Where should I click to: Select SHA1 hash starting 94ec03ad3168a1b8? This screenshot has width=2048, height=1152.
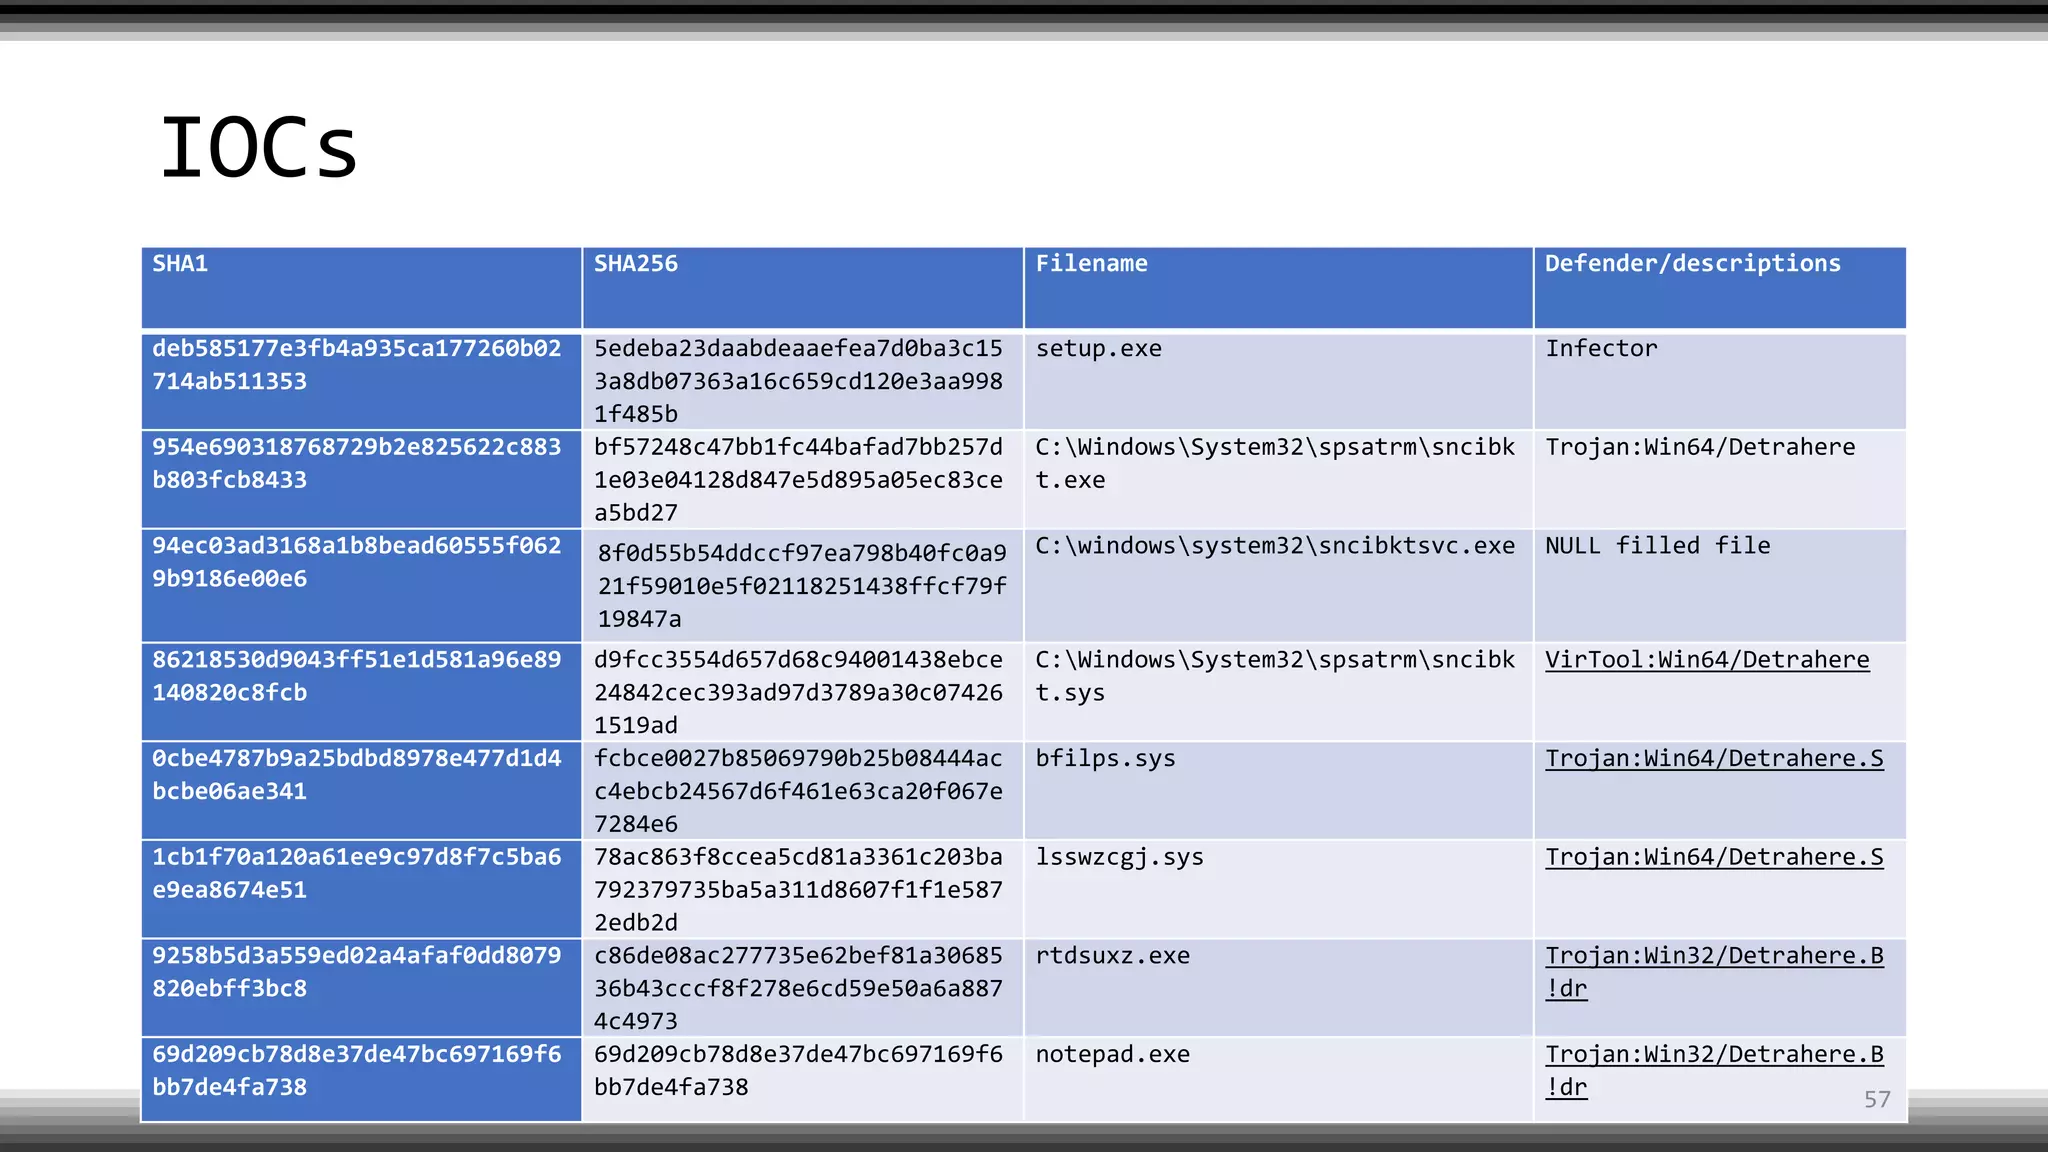(x=357, y=562)
